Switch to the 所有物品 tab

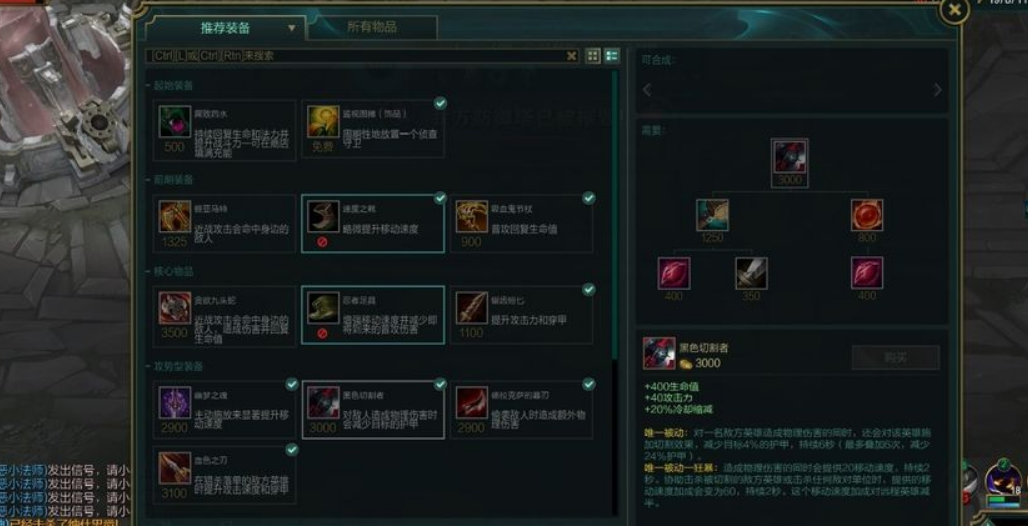(372, 28)
